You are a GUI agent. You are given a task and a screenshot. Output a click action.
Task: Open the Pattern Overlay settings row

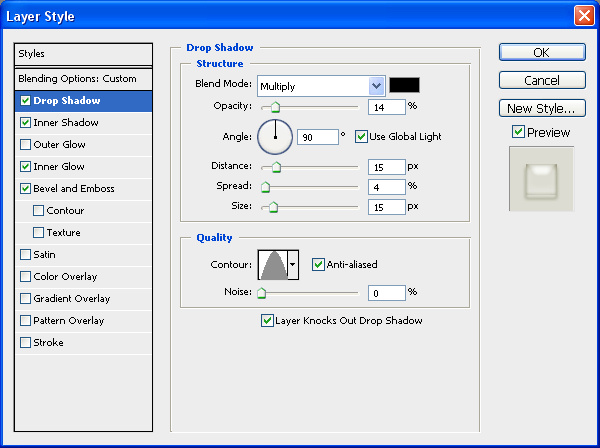click(x=83, y=321)
